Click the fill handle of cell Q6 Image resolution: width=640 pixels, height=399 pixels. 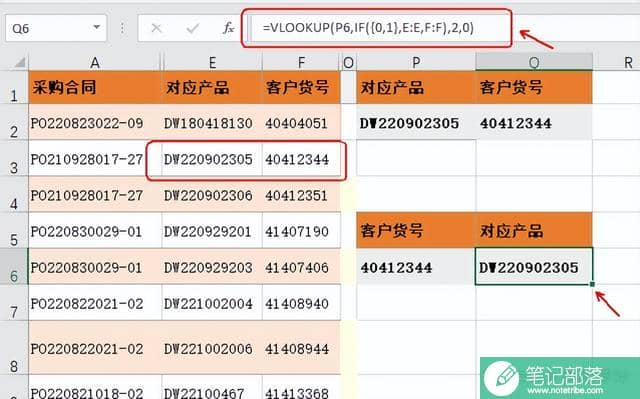(x=592, y=284)
